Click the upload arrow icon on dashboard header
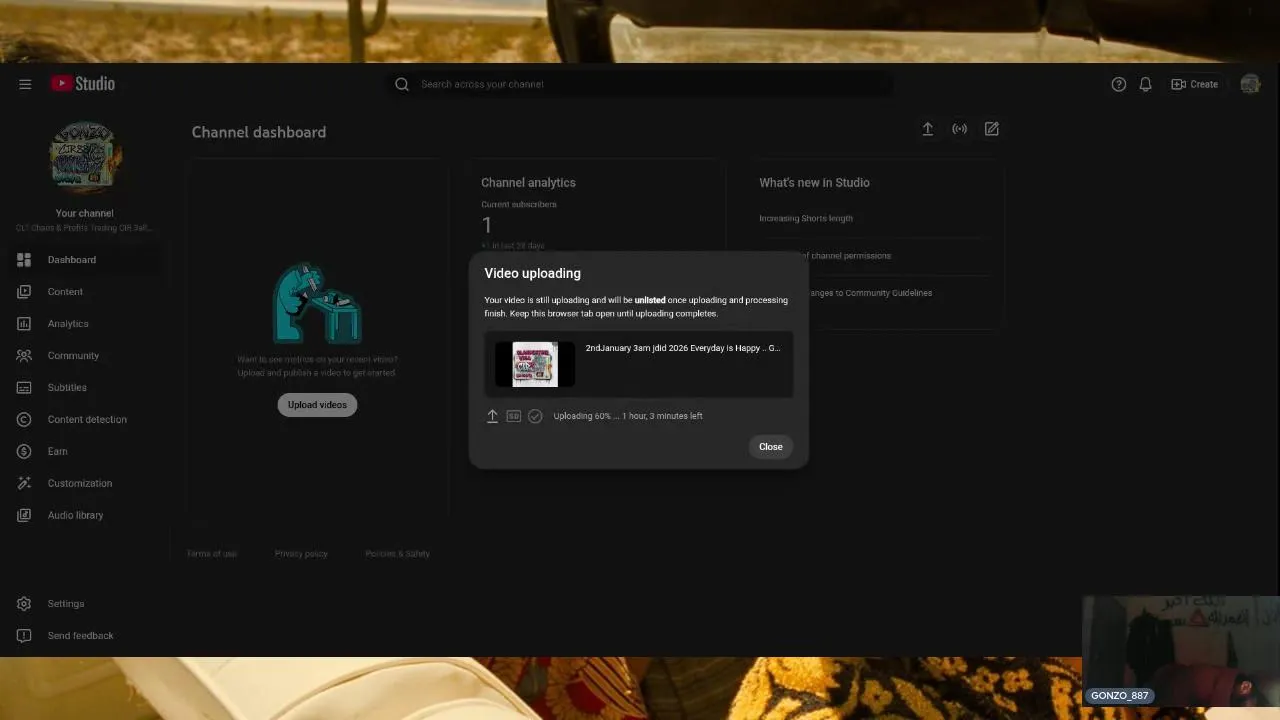 click(x=928, y=129)
